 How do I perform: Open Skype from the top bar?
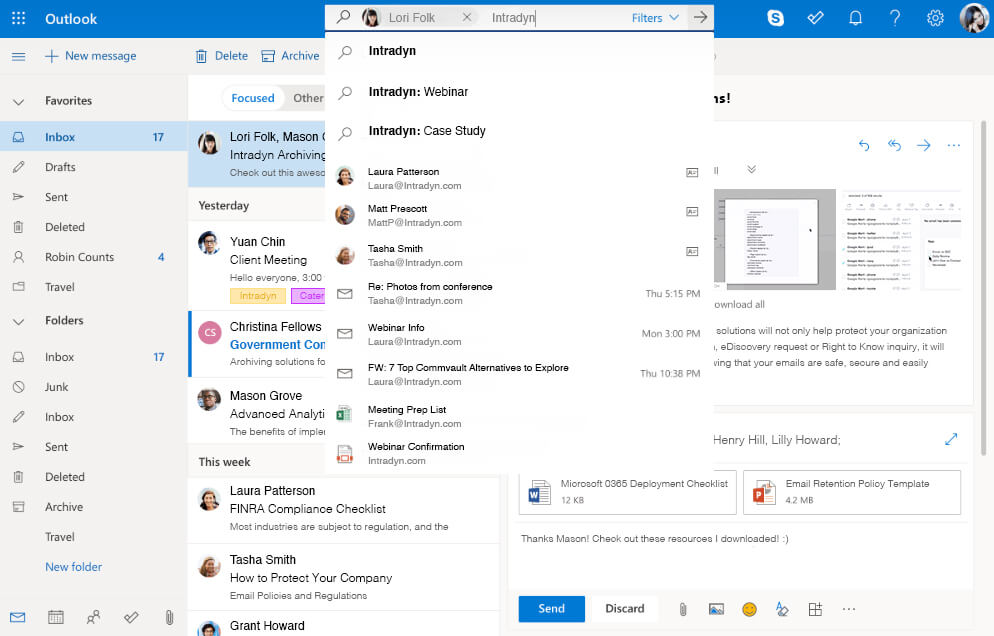776,17
